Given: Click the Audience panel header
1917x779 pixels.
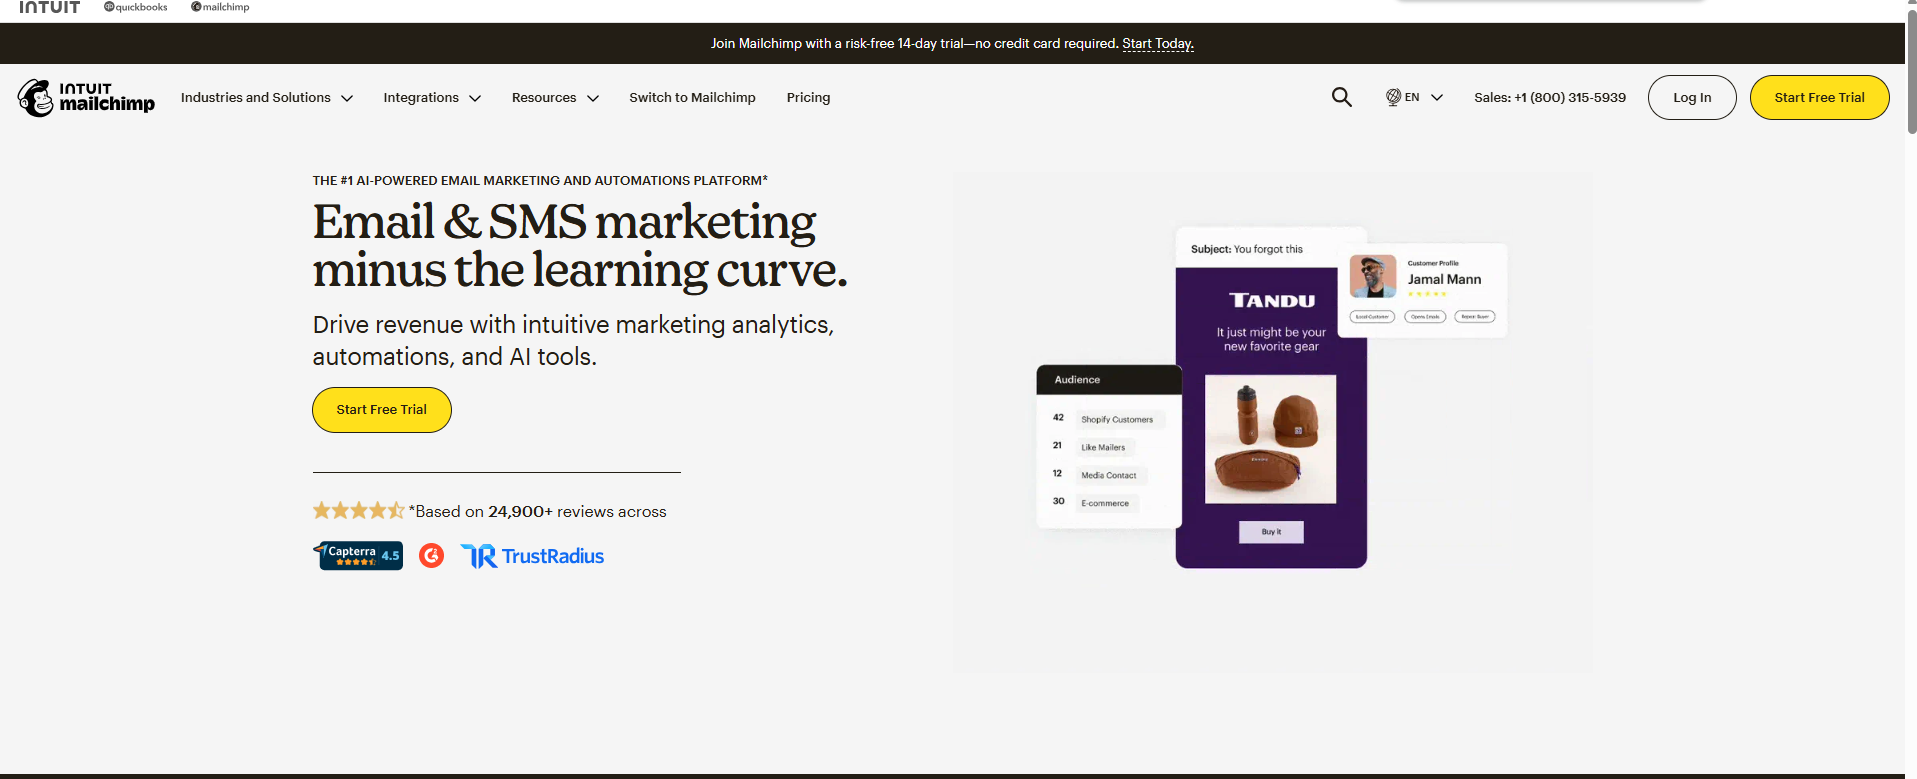Looking at the screenshot, I should [x=1109, y=380].
